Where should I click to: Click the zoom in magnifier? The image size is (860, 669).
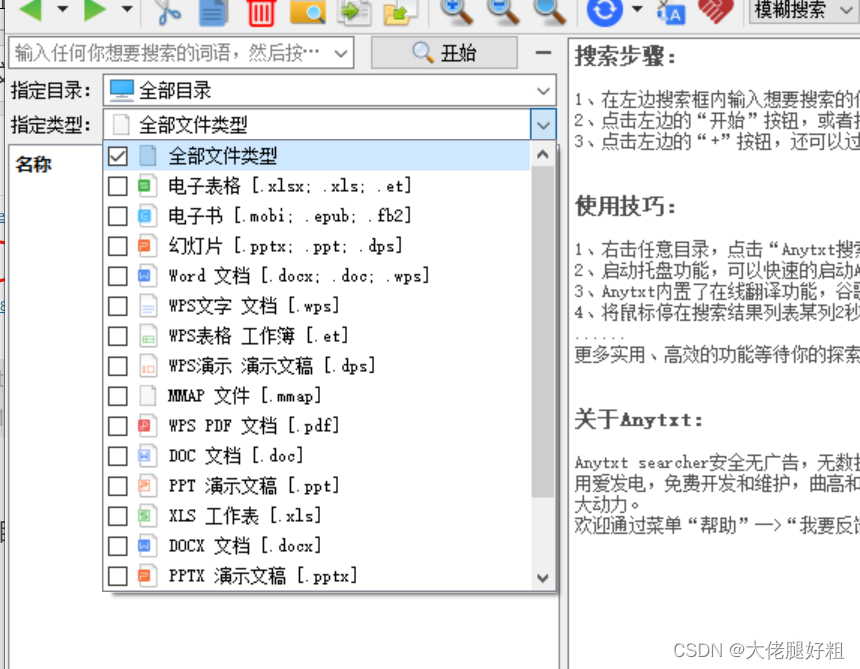456,11
